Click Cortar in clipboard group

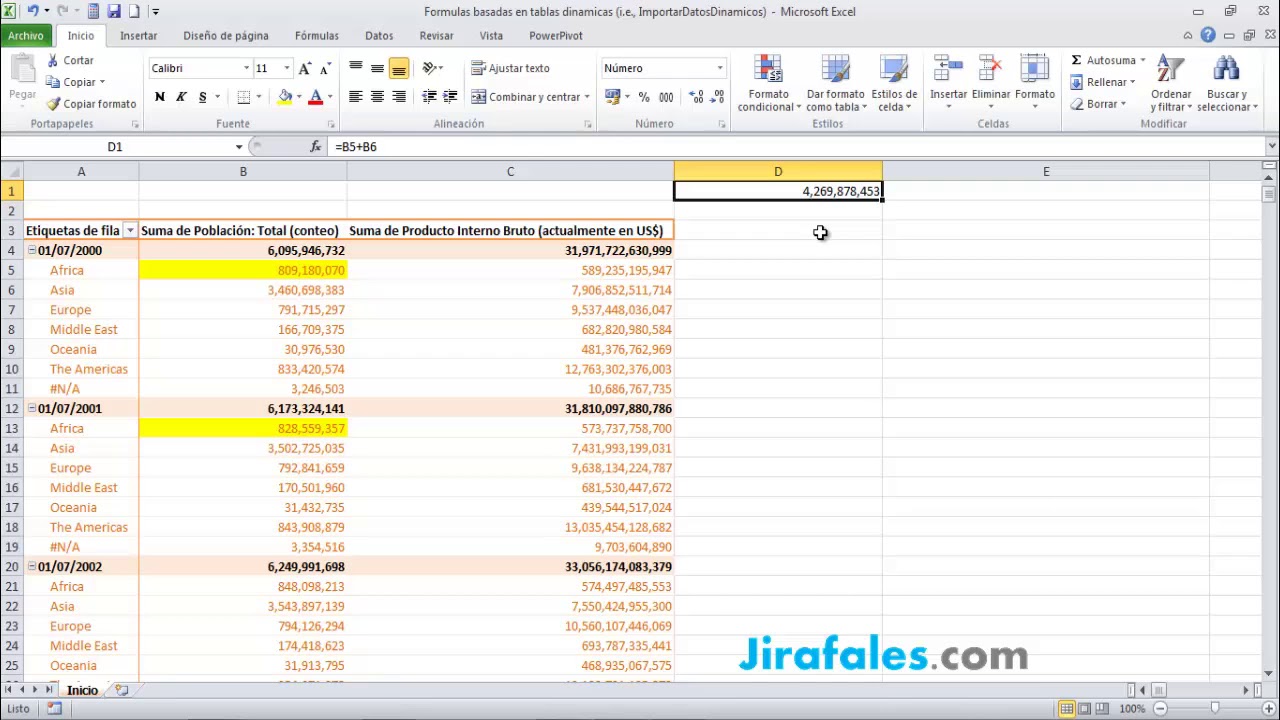pos(70,60)
